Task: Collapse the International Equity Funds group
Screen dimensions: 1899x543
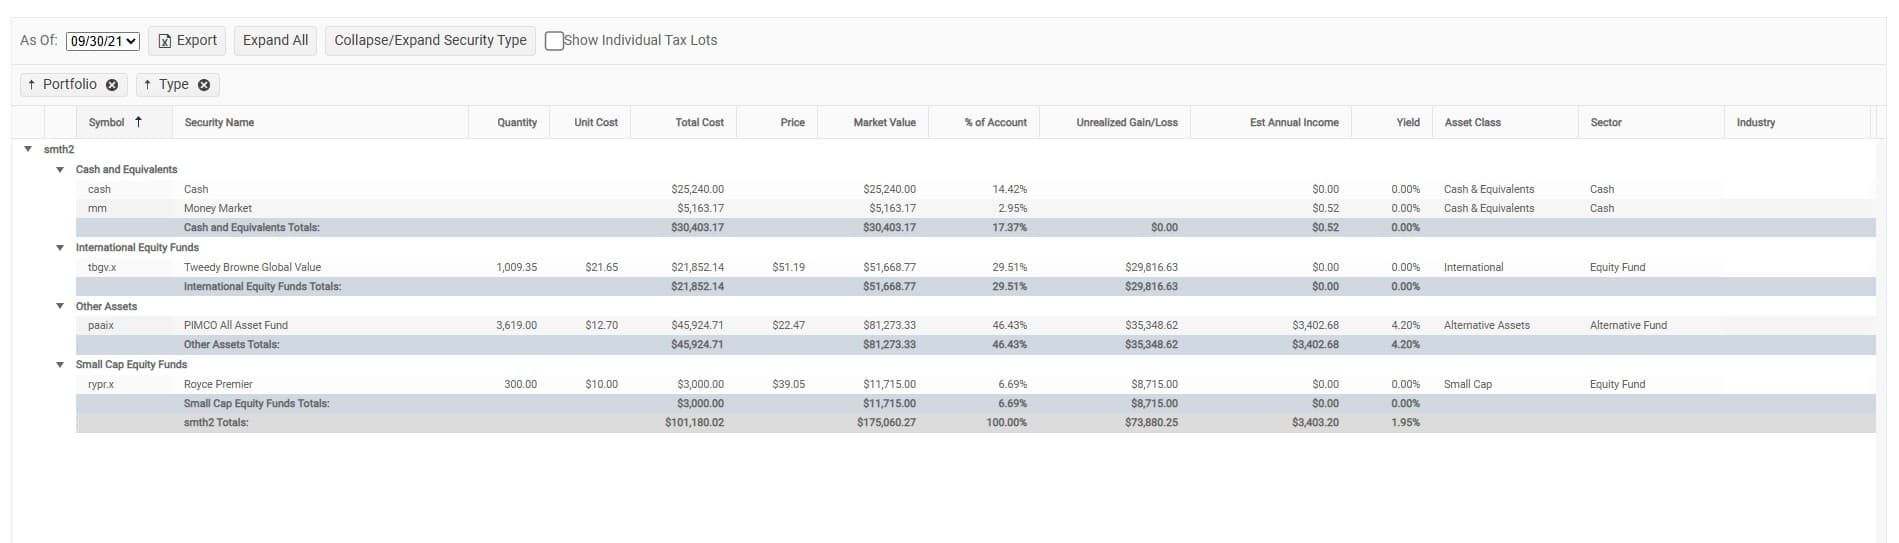Action: tap(60, 248)
